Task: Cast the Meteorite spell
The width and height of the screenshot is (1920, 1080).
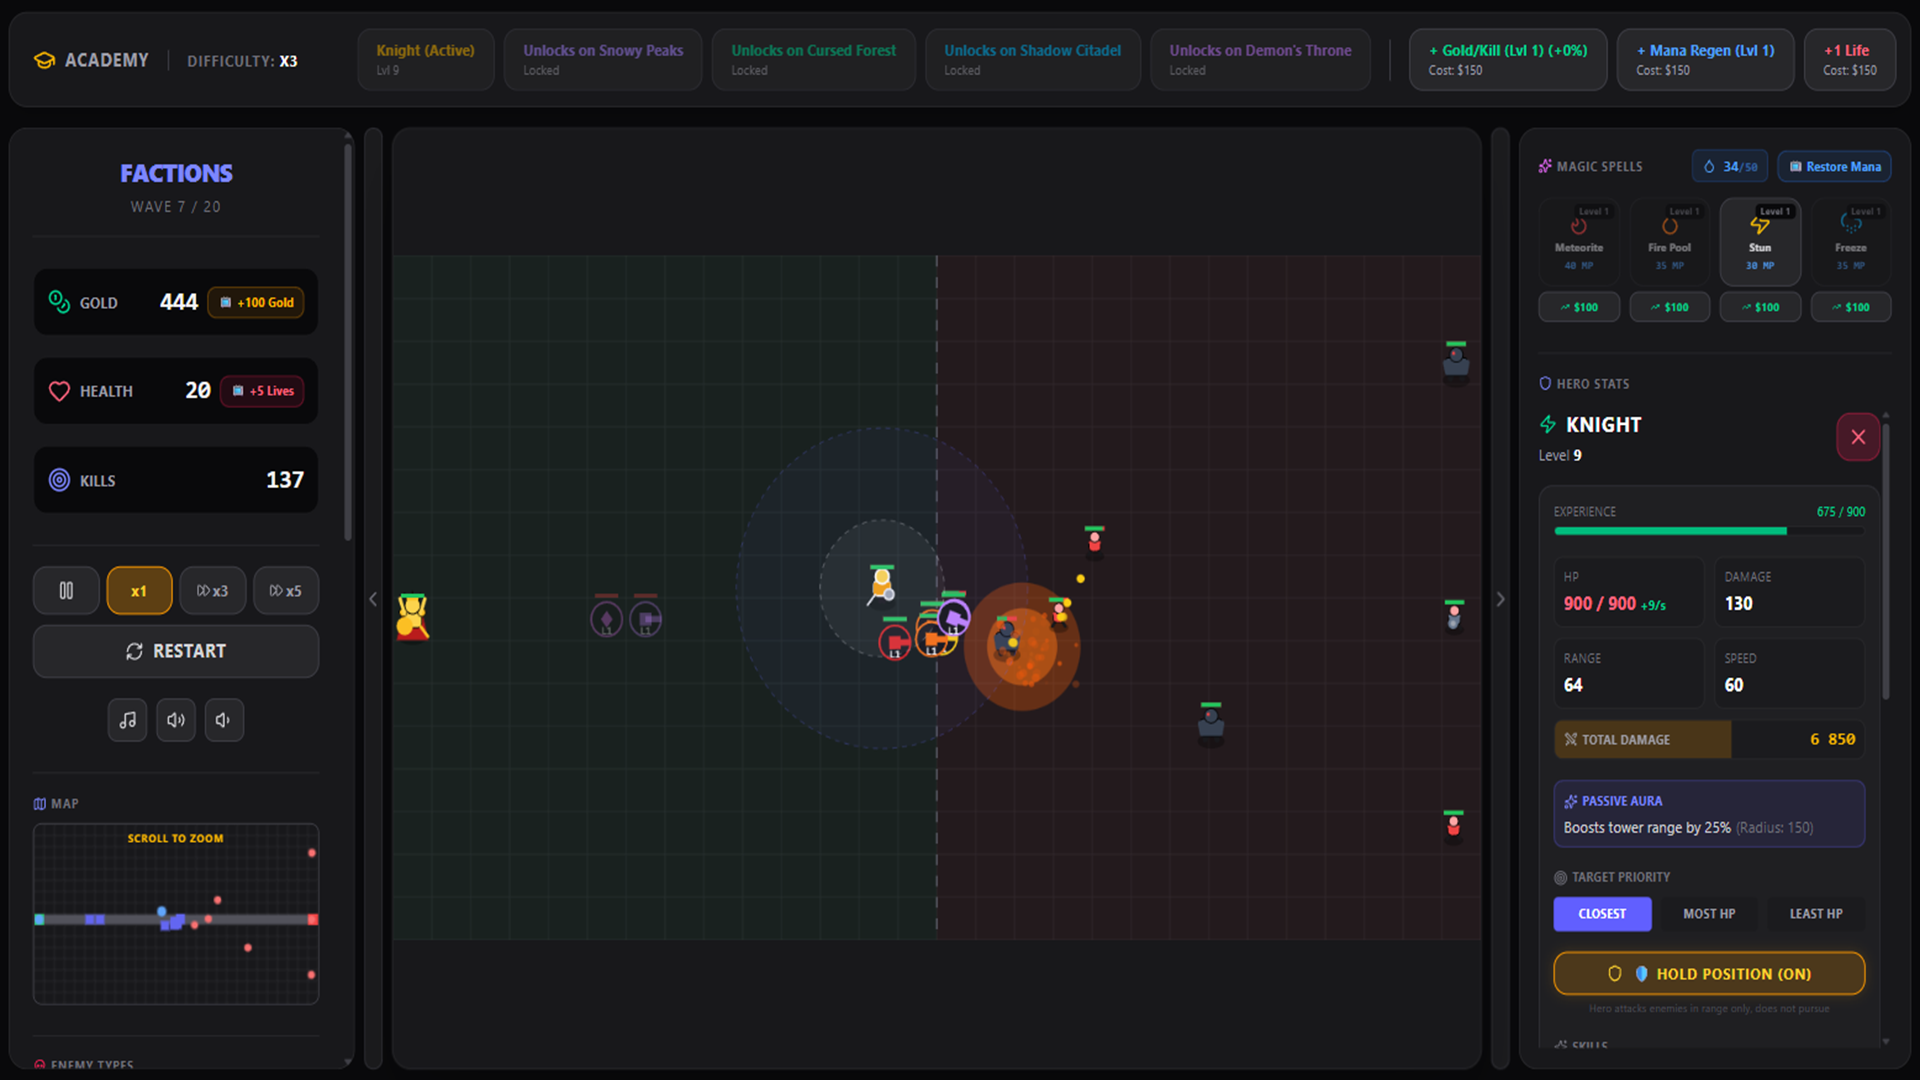Action: 1579,240
